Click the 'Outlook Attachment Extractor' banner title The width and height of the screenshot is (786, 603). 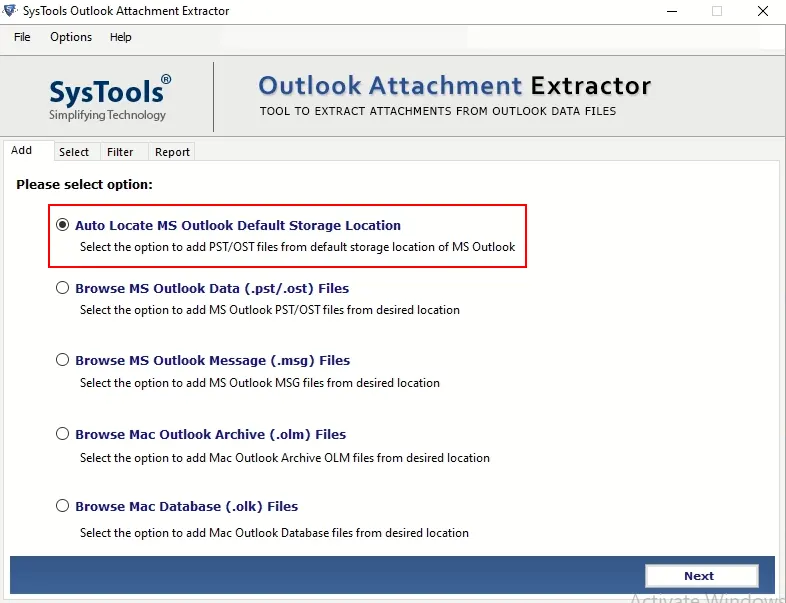[455, 86]
